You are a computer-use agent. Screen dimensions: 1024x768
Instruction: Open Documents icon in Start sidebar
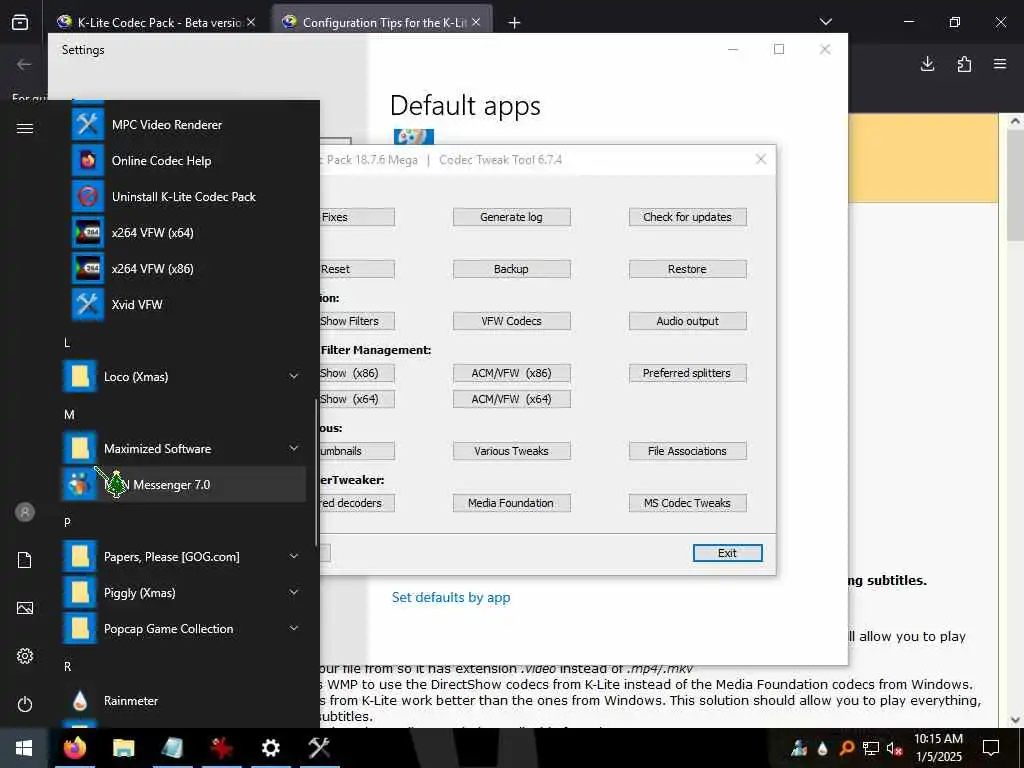click(x=25, y=560)
